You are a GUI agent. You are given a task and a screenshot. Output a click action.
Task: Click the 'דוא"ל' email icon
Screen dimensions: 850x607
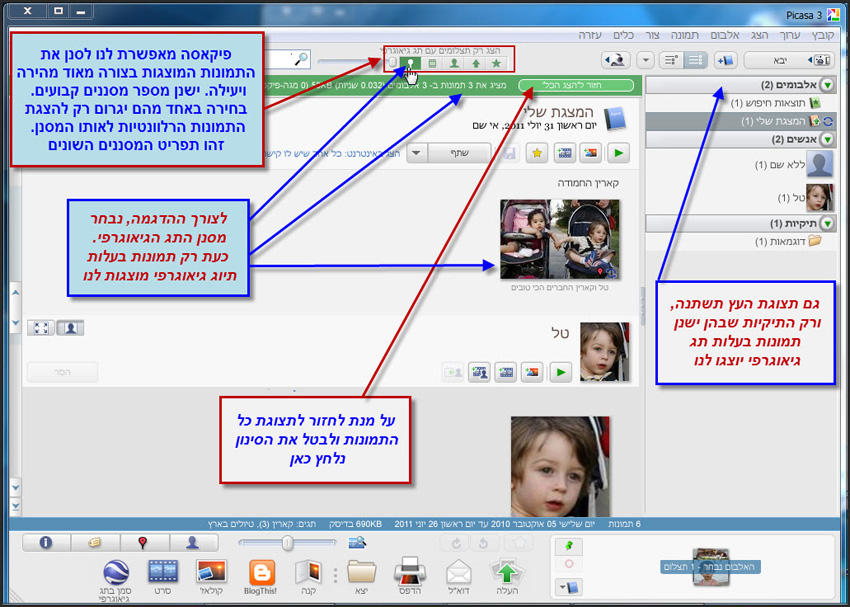(x=459, y=576)
